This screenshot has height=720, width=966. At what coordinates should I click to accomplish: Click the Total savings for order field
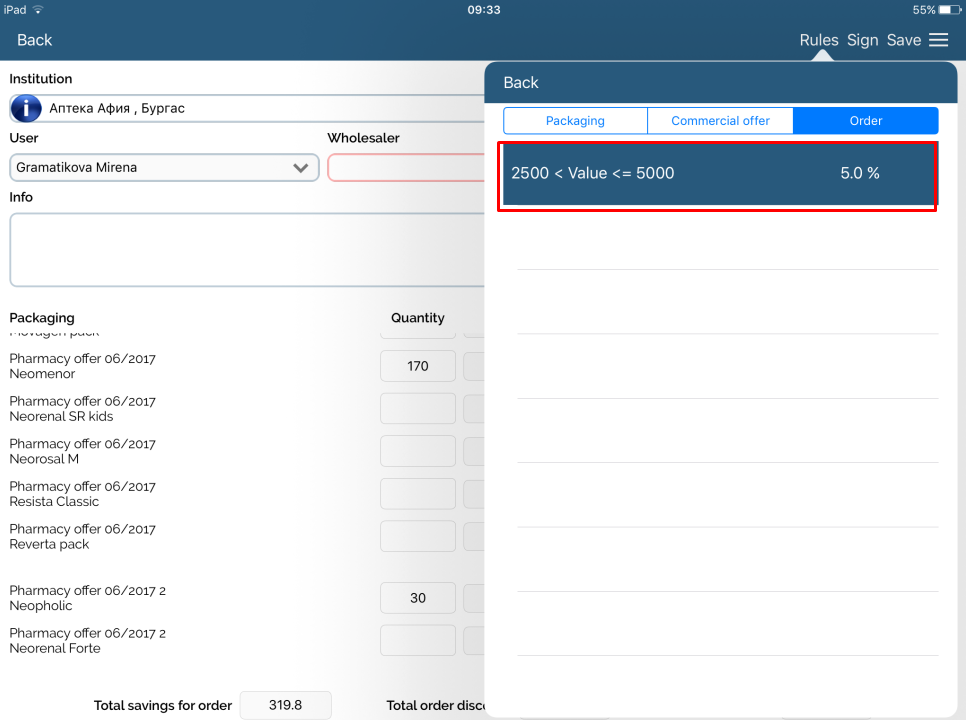pyautogui.click(x=285, y=705)
